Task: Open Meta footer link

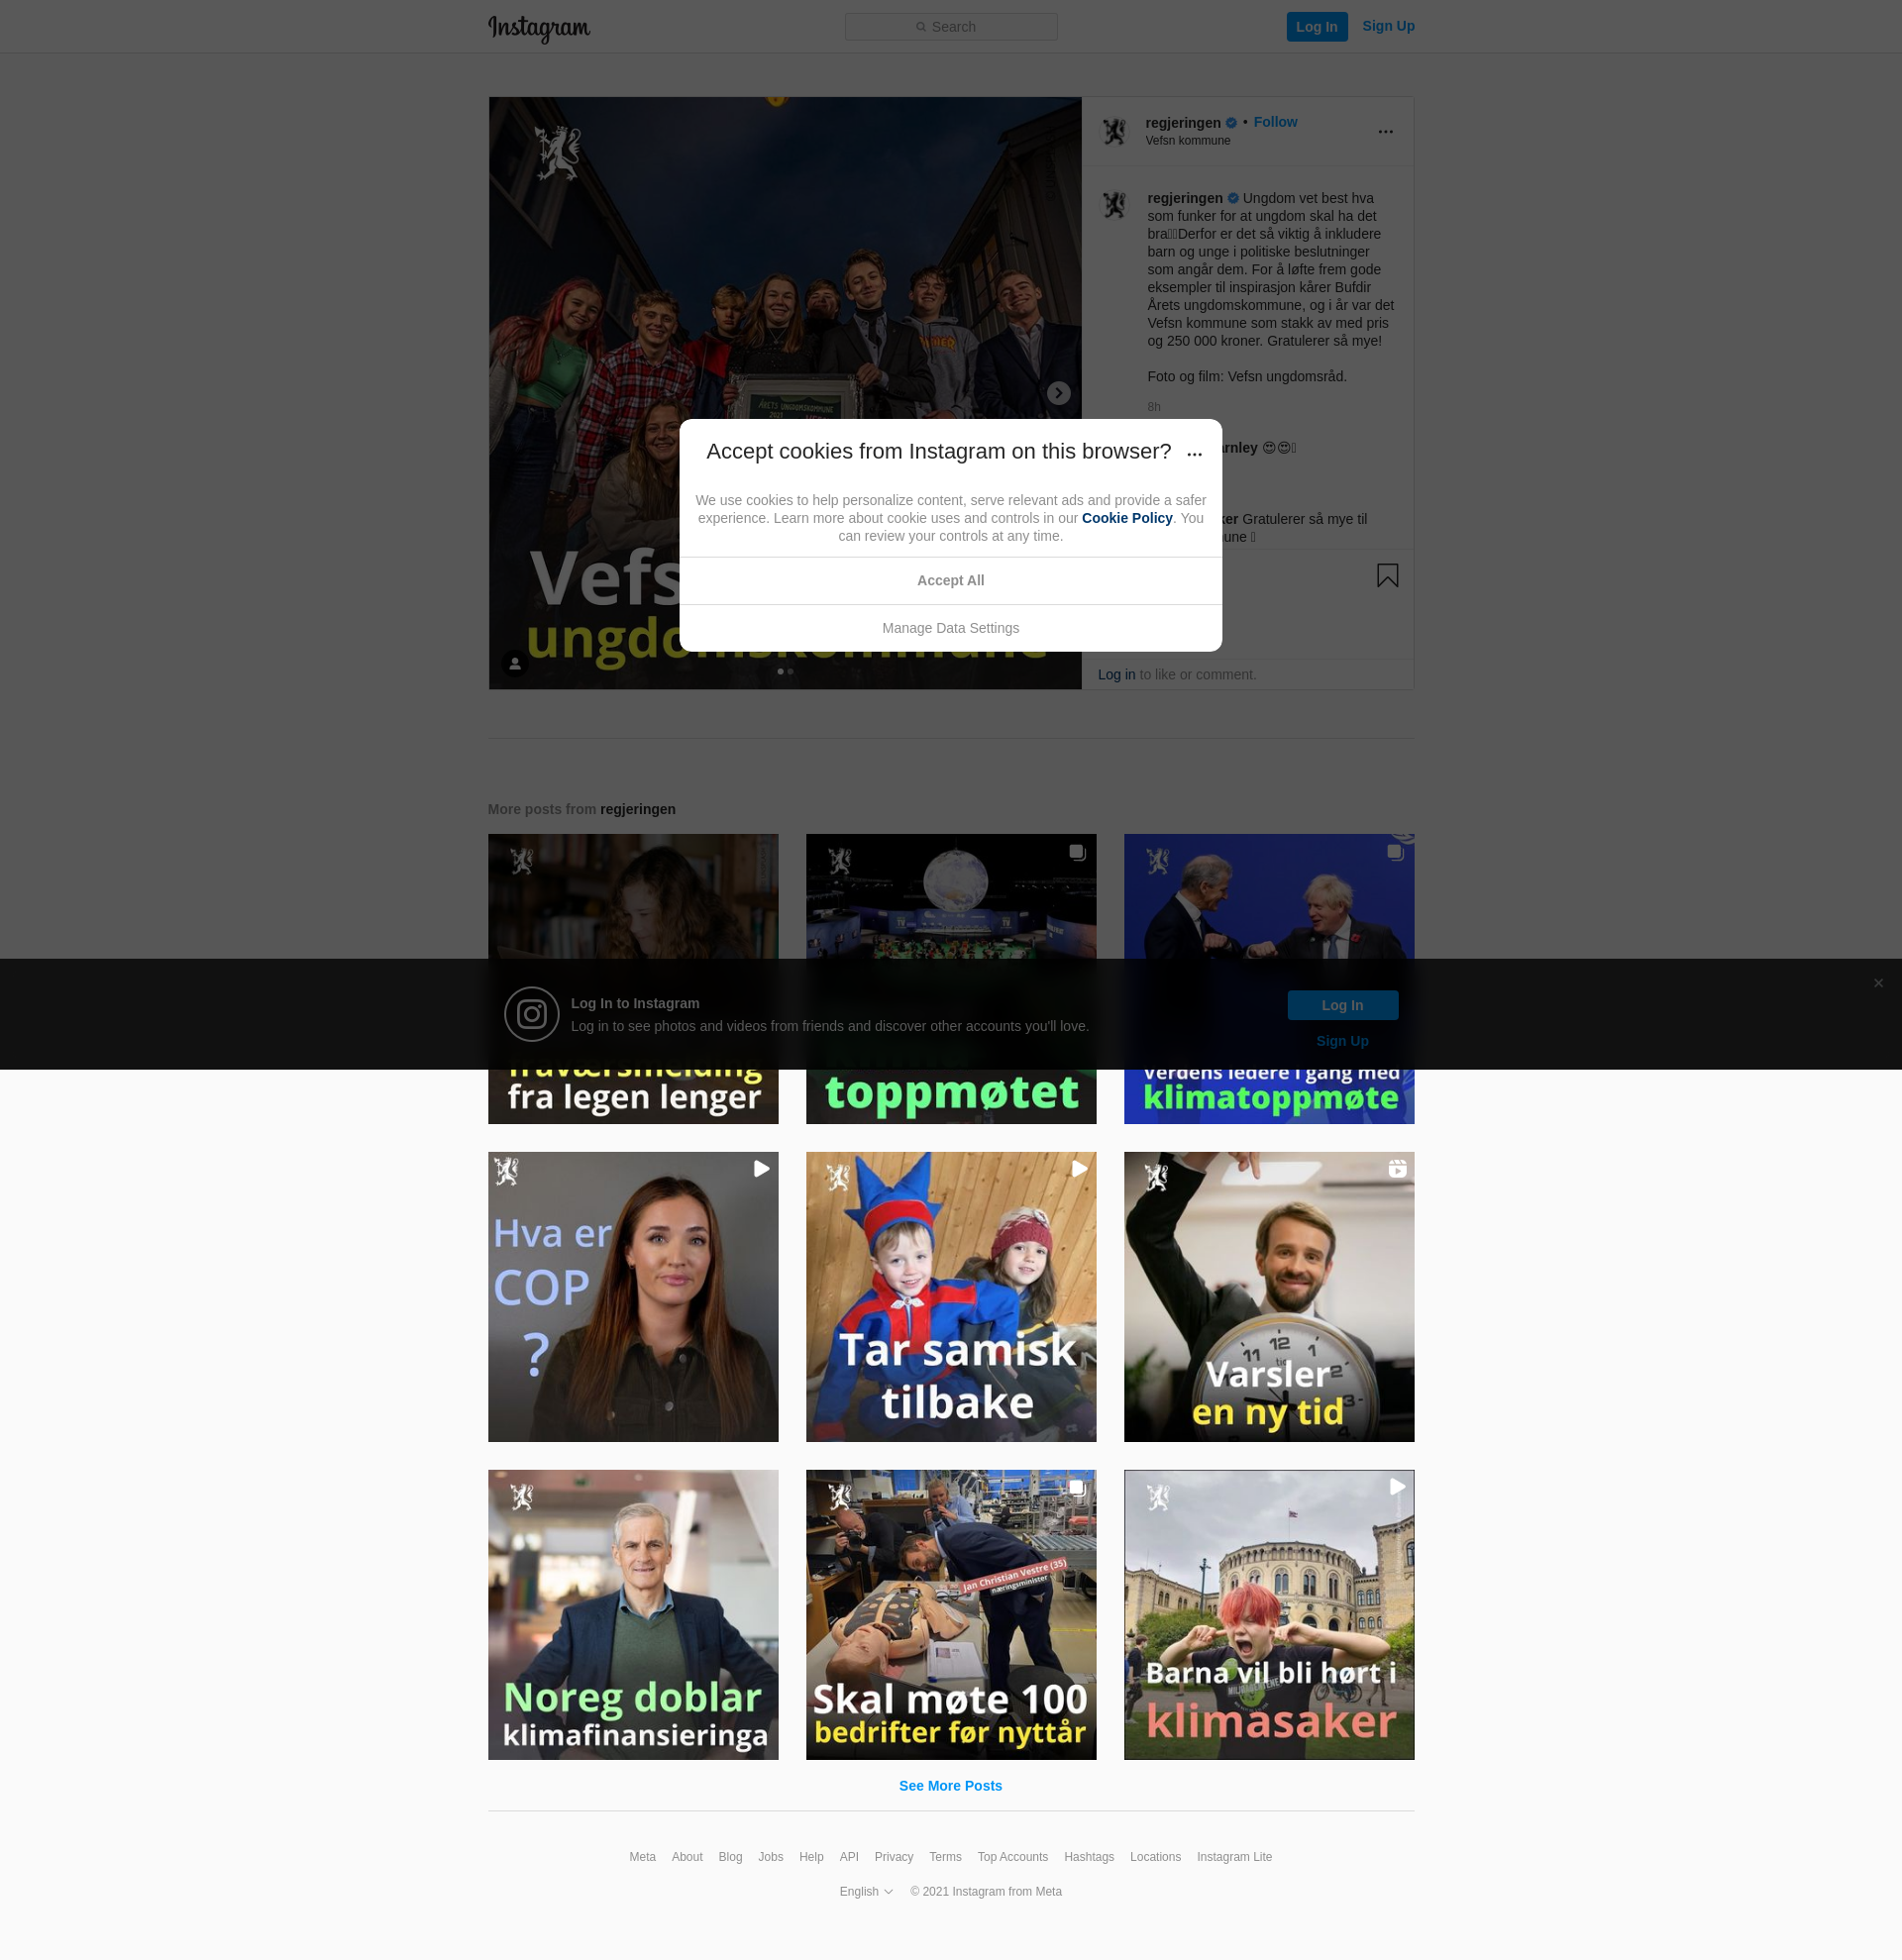Action: point(642,1857)
